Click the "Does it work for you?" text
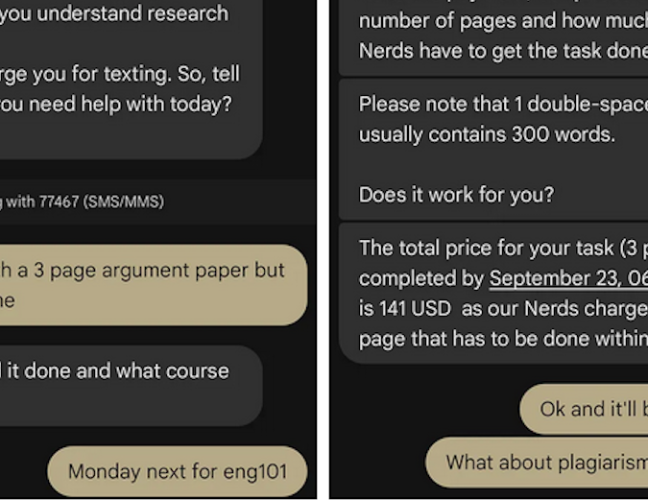The image size is (648, 500). [x=456, y=194]
